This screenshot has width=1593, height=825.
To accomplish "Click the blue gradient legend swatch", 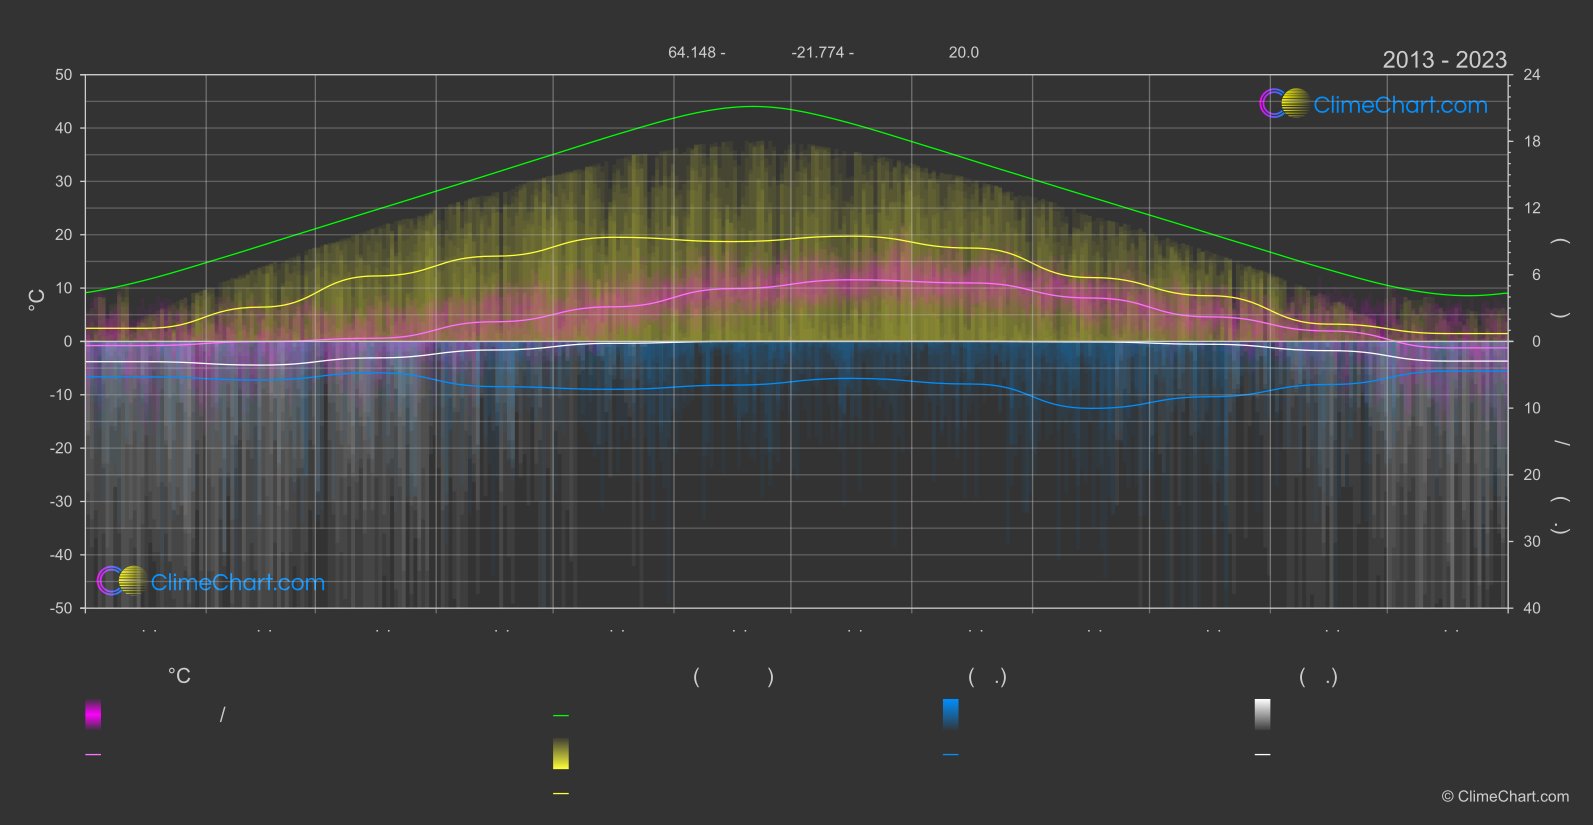I will point(951,714).
